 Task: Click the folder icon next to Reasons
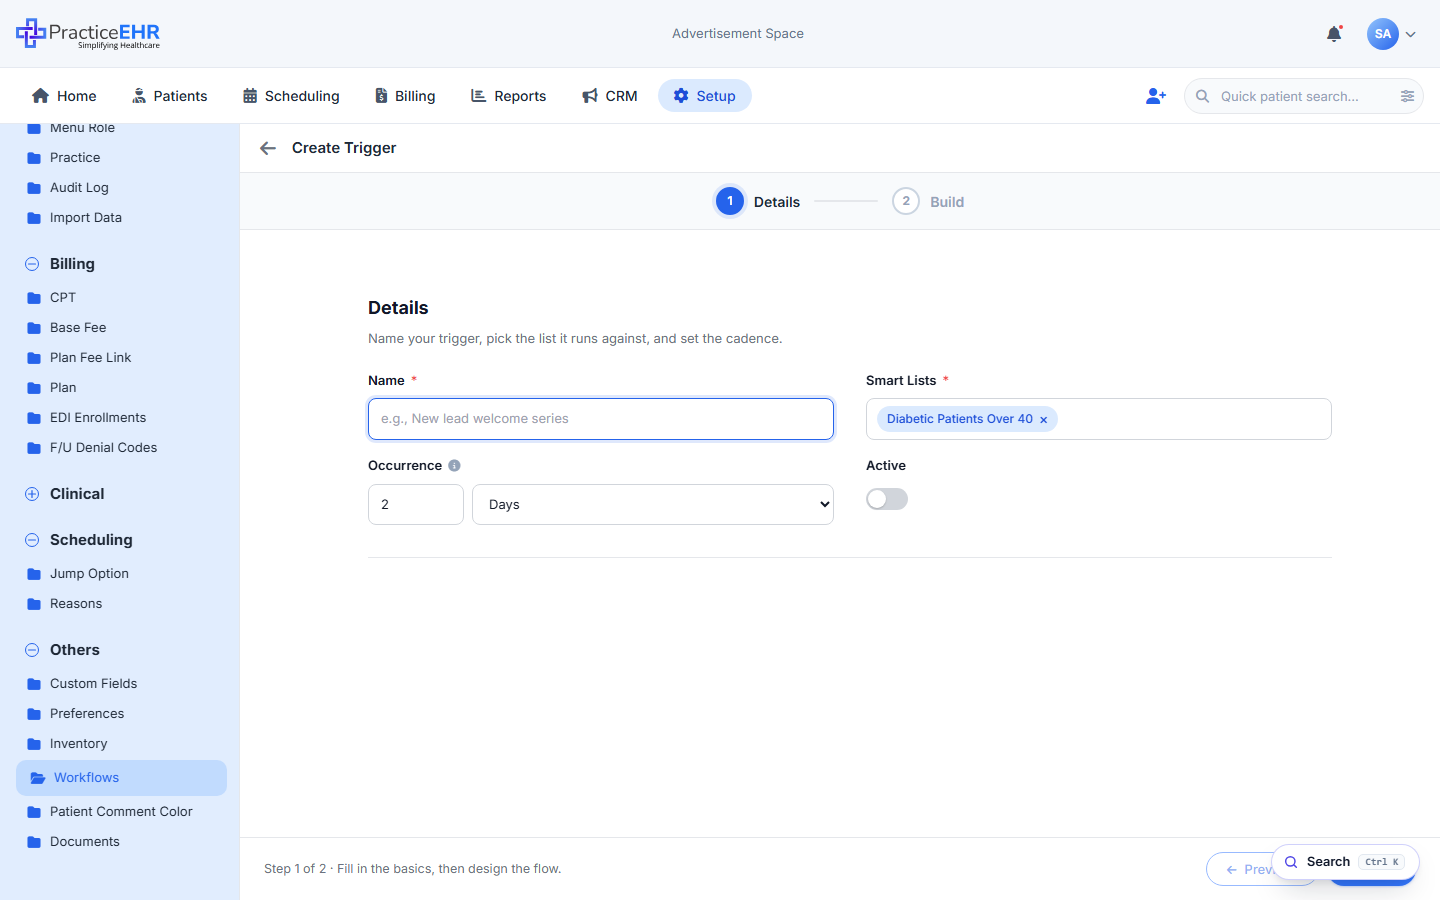[x=34, y=604]
